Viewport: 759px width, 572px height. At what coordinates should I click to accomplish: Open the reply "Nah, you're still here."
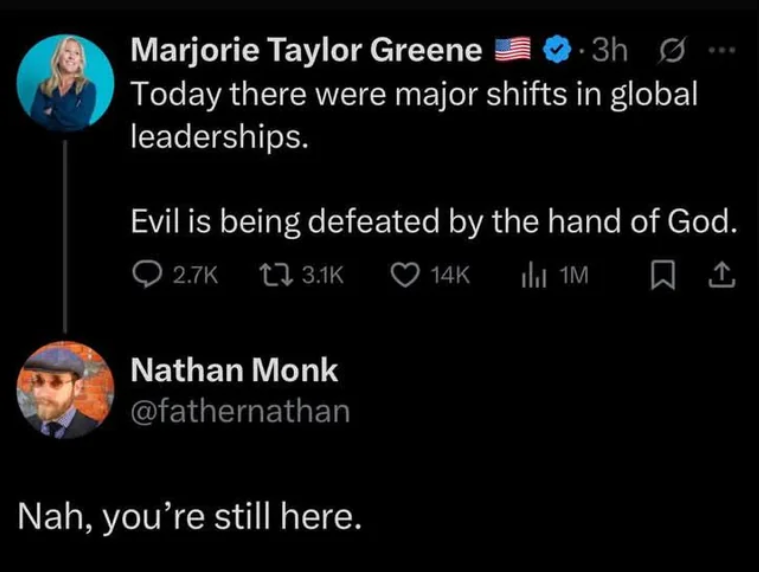pyautogui.click(x=190, y=518)
